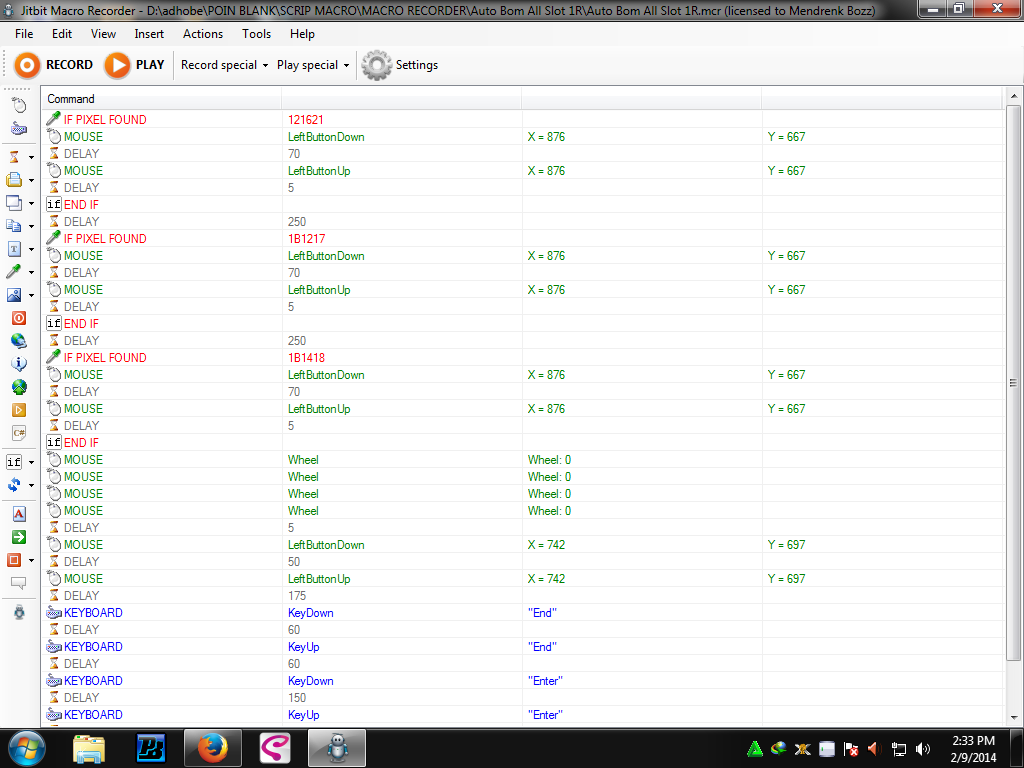The height and width of the screenshot is (768, 1024).
Task: Open Windows Explorer folder in taskbar
Action: [89, 748]
